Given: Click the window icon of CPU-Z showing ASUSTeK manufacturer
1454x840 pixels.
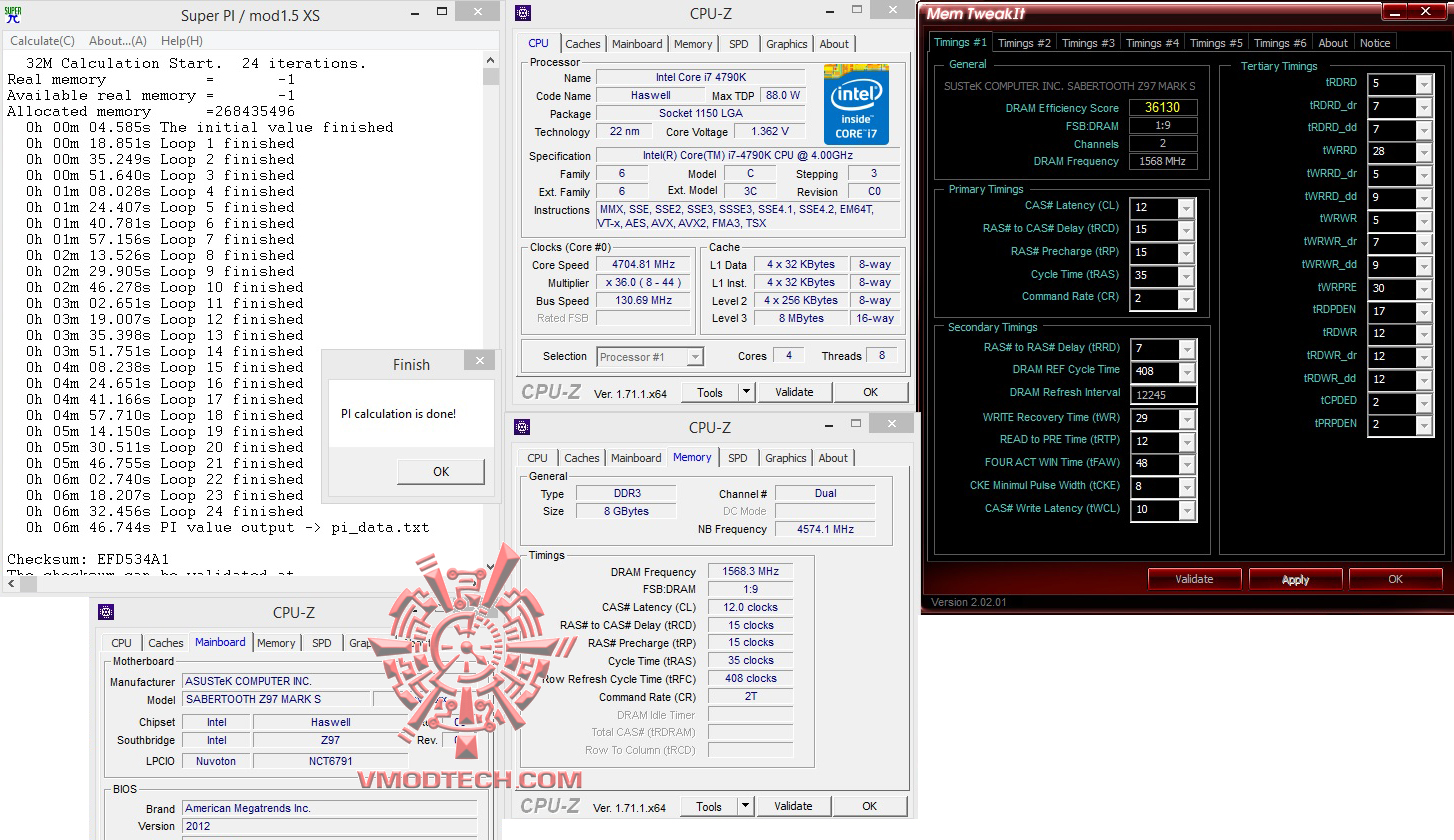Looking at the screenshot, I should click(106, 612).
